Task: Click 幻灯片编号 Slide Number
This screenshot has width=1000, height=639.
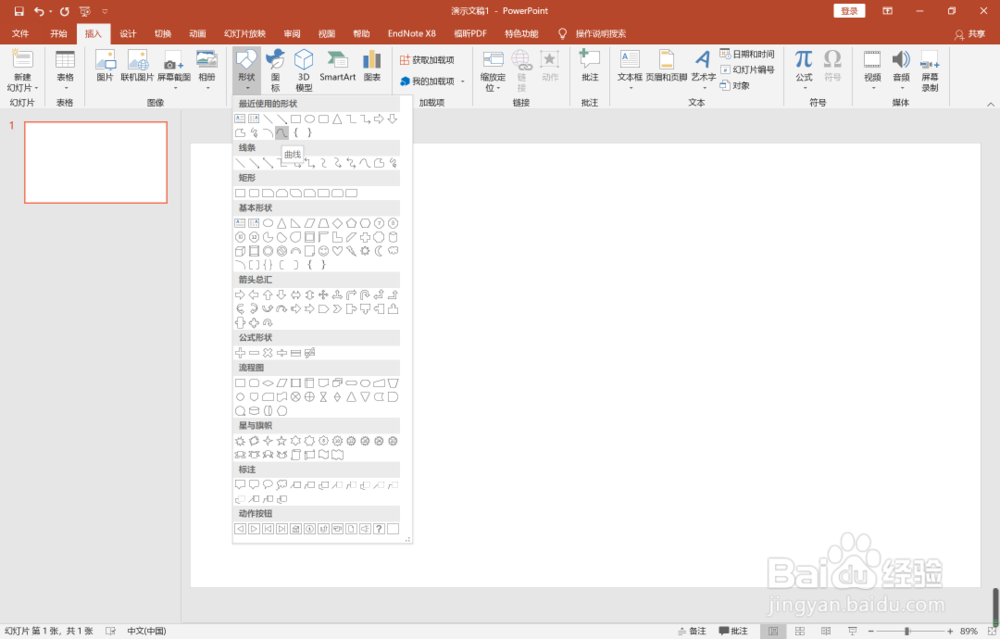Action: pyautogui.click(x=747, y=70)
